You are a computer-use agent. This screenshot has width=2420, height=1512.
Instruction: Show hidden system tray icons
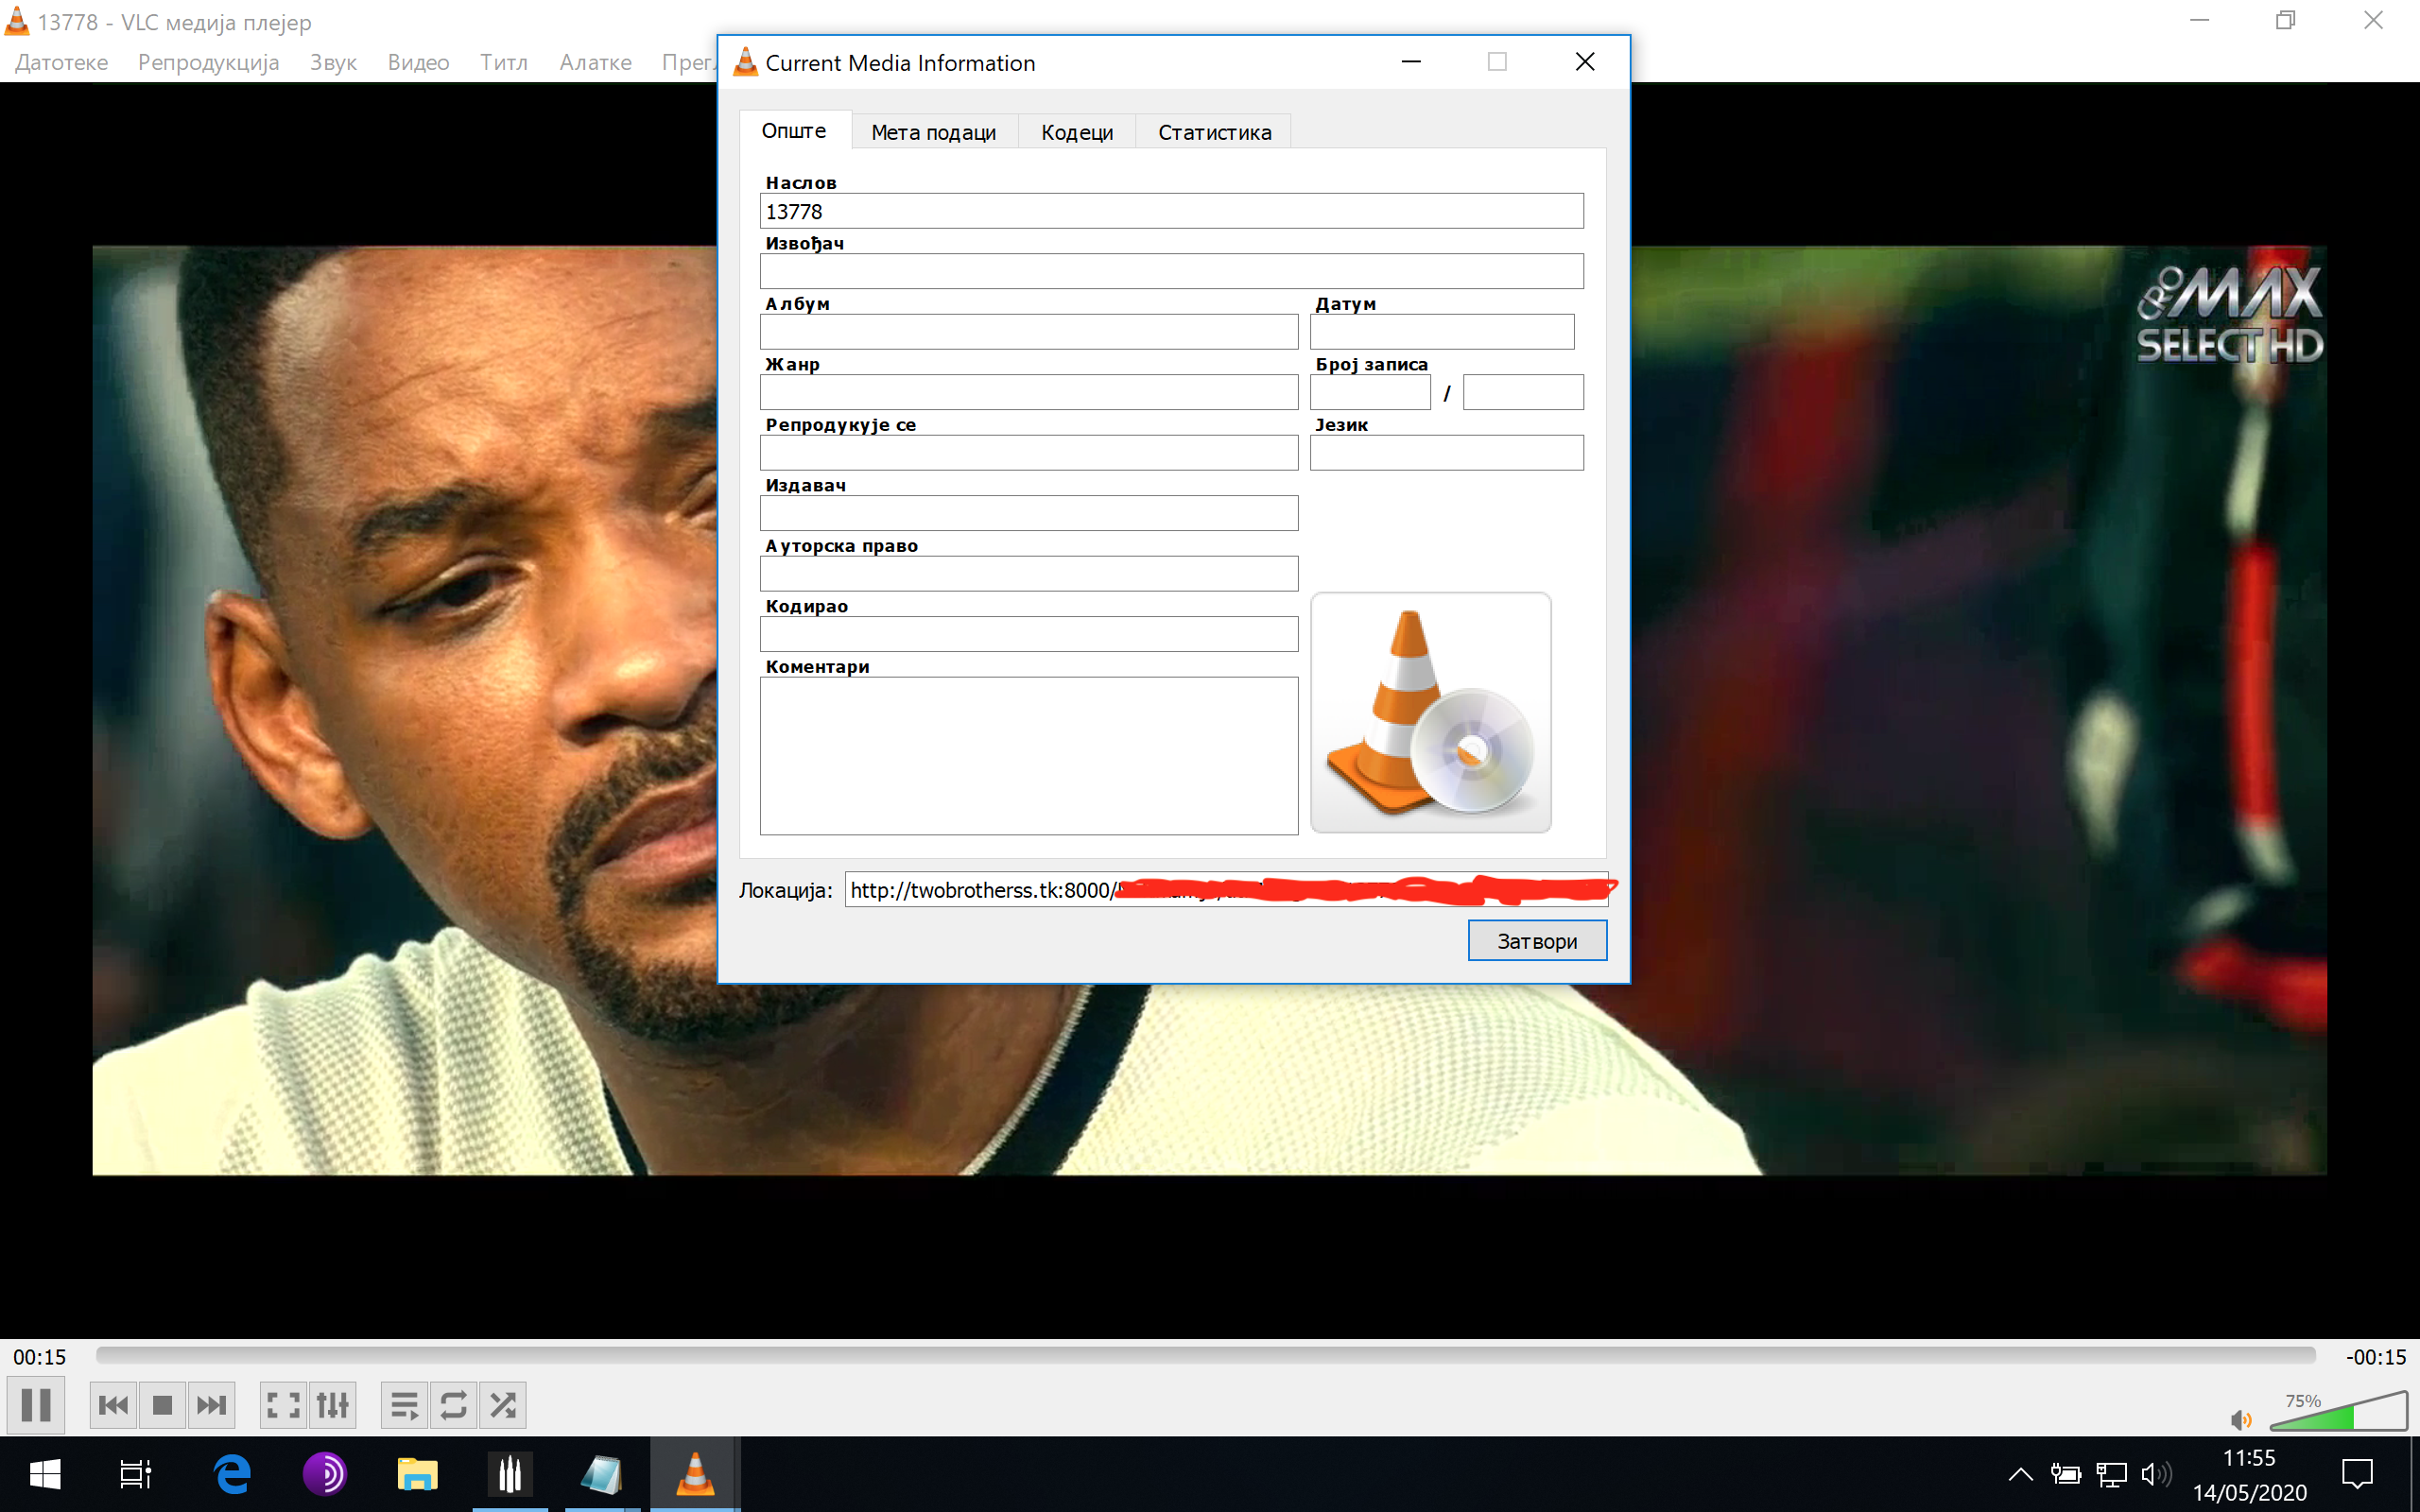(x=2020, y=1474)
